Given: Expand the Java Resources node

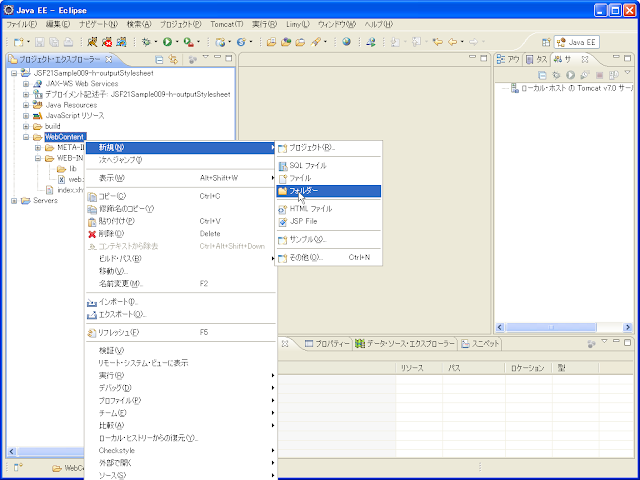Looking at the screenshot, I should coord(26,105).
